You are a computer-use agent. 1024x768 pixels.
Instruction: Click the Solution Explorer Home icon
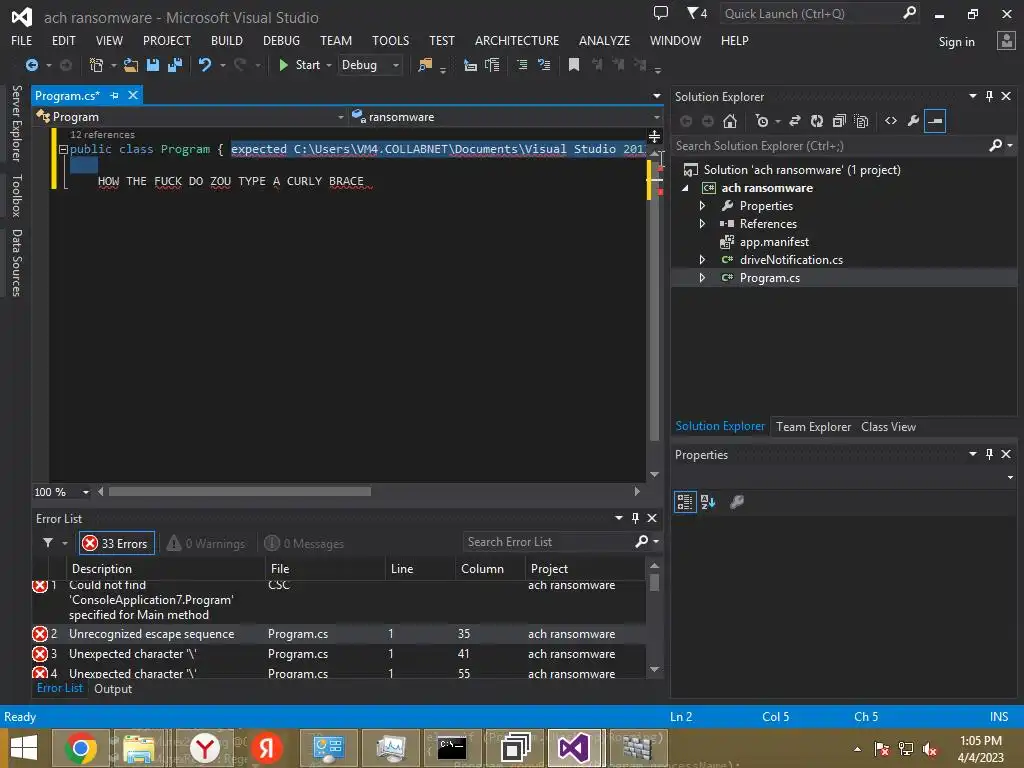(730, 121)
